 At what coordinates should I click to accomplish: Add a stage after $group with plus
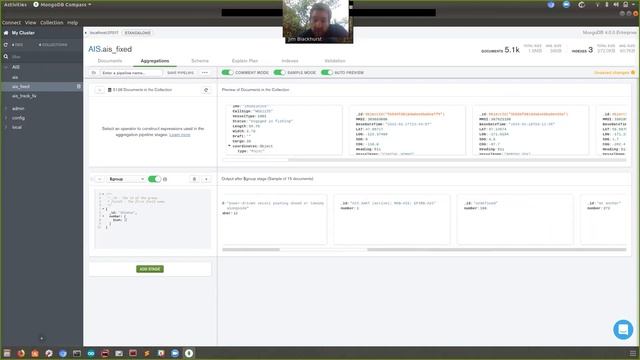click(206, 179)
